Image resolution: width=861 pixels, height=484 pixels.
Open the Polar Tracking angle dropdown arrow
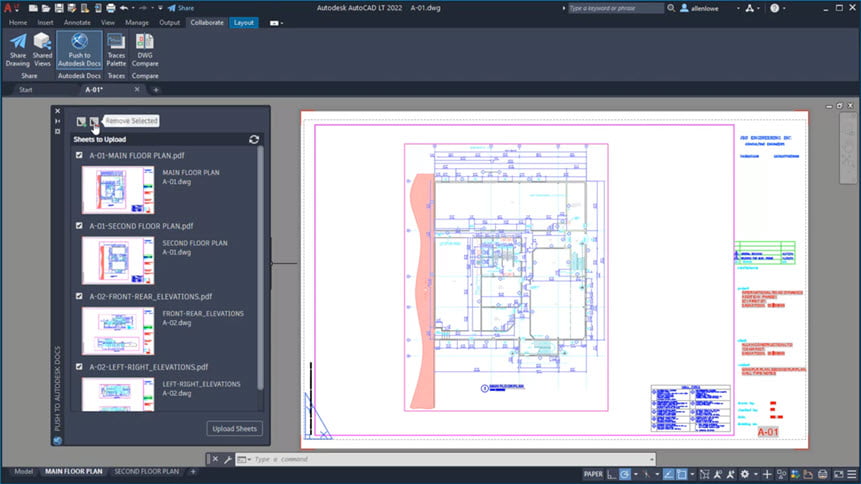(635, 474)
